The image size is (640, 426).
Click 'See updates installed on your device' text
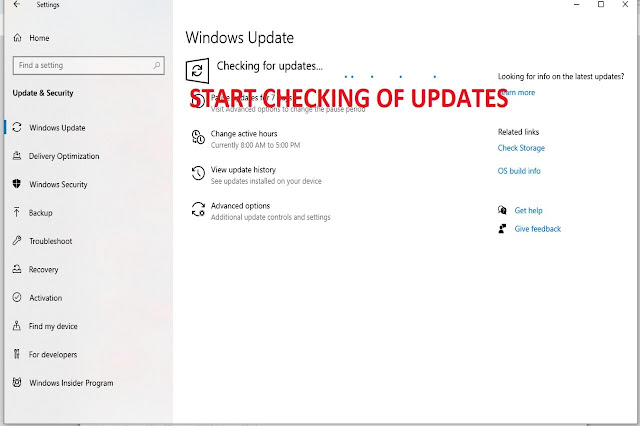click(266, 181)
